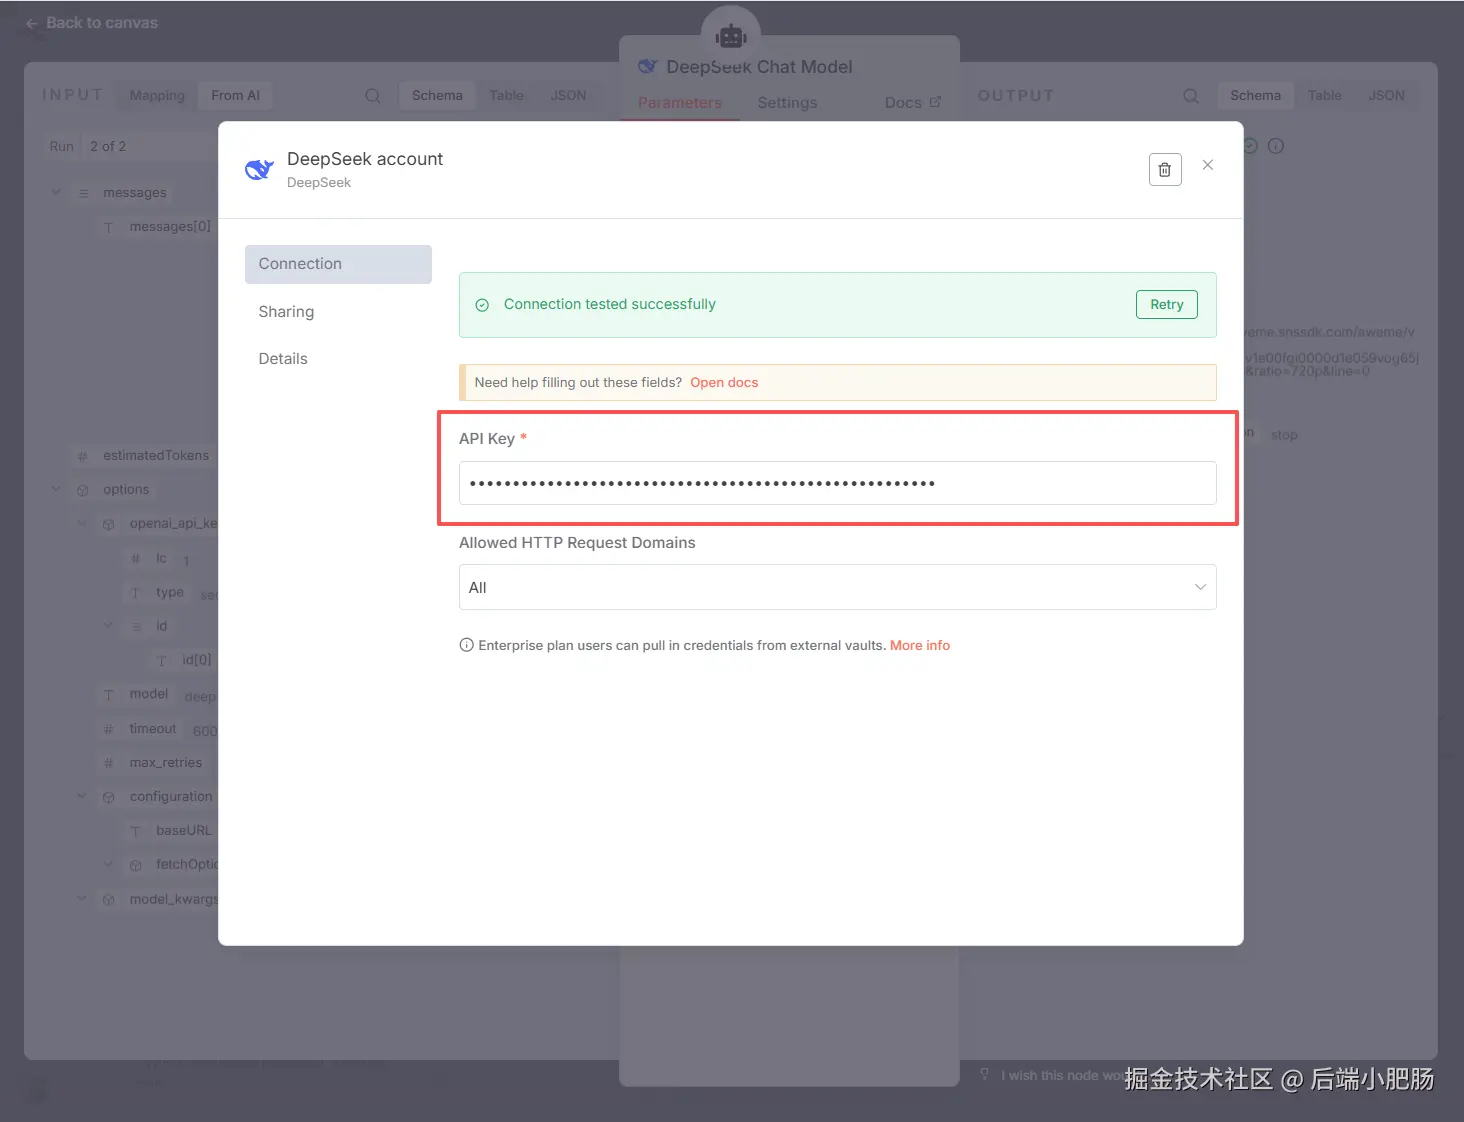This screenshot has height=1122, width=1464.
Task: Search the OUTPUT panel with magnifier icon
Action: pyautogui.click(x=1191, y=96)
